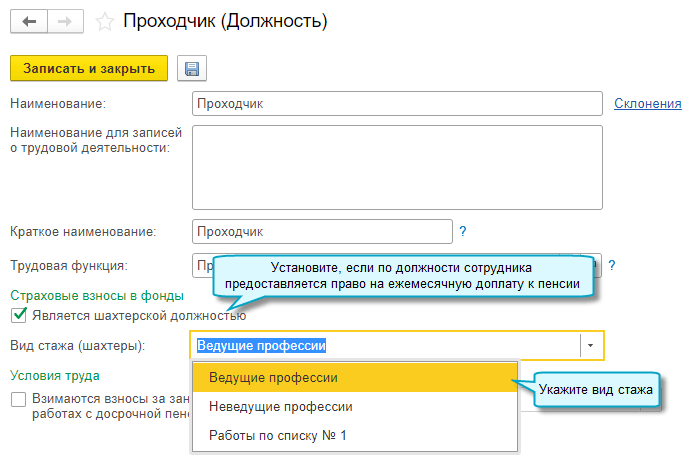Open the Склонения link
The height and width of the screenshot is (458, 689).
point(647,103)
